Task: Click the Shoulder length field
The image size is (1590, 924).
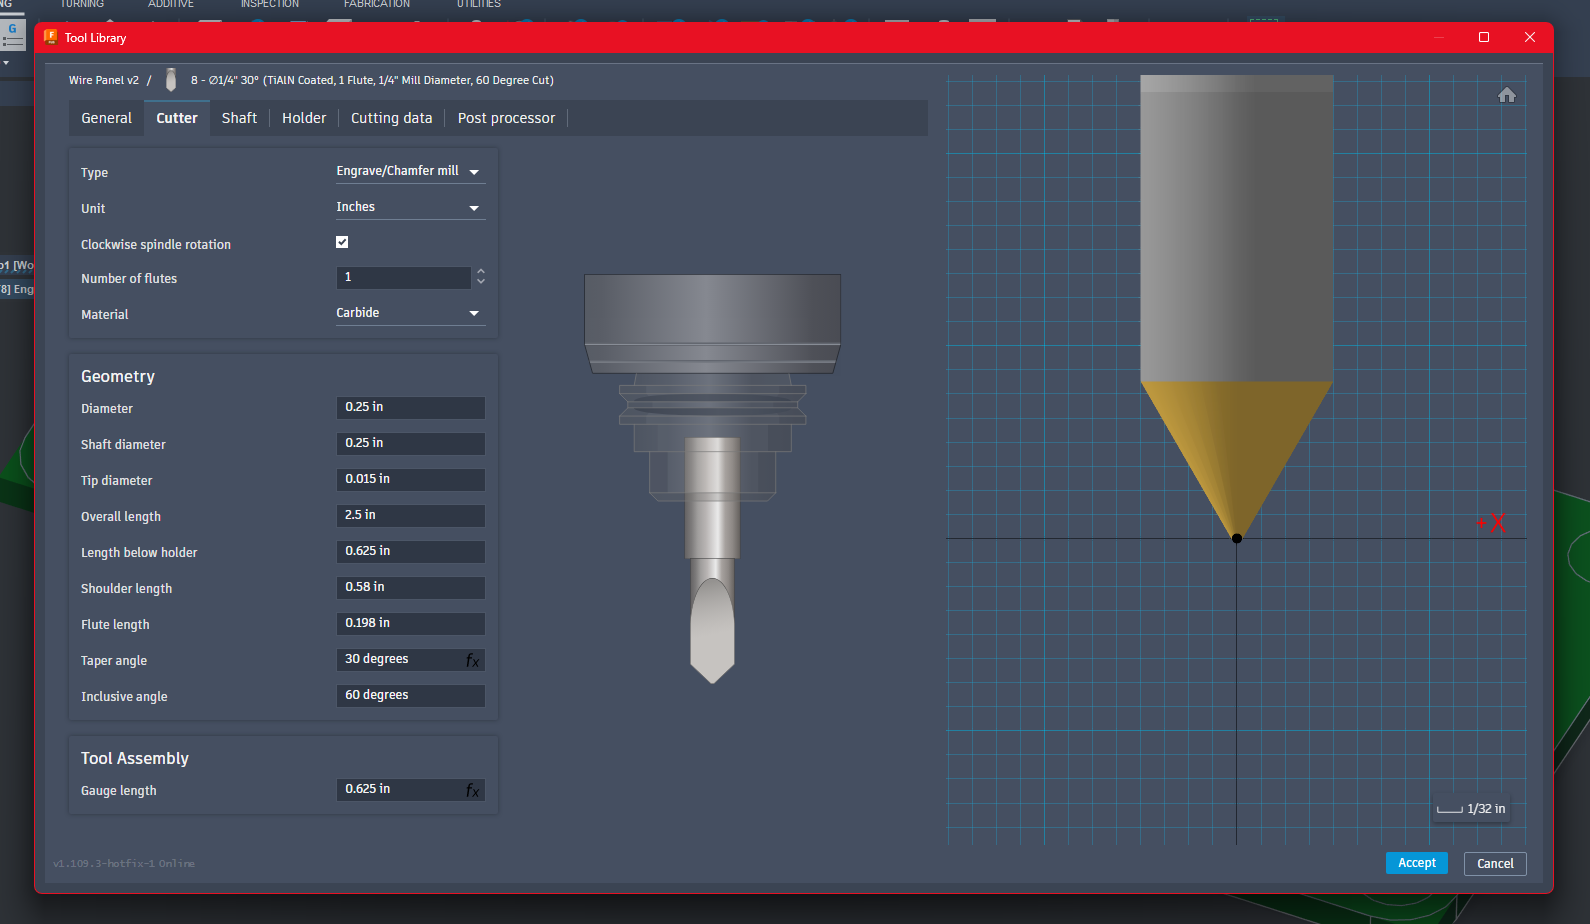Action: [410, 587]
